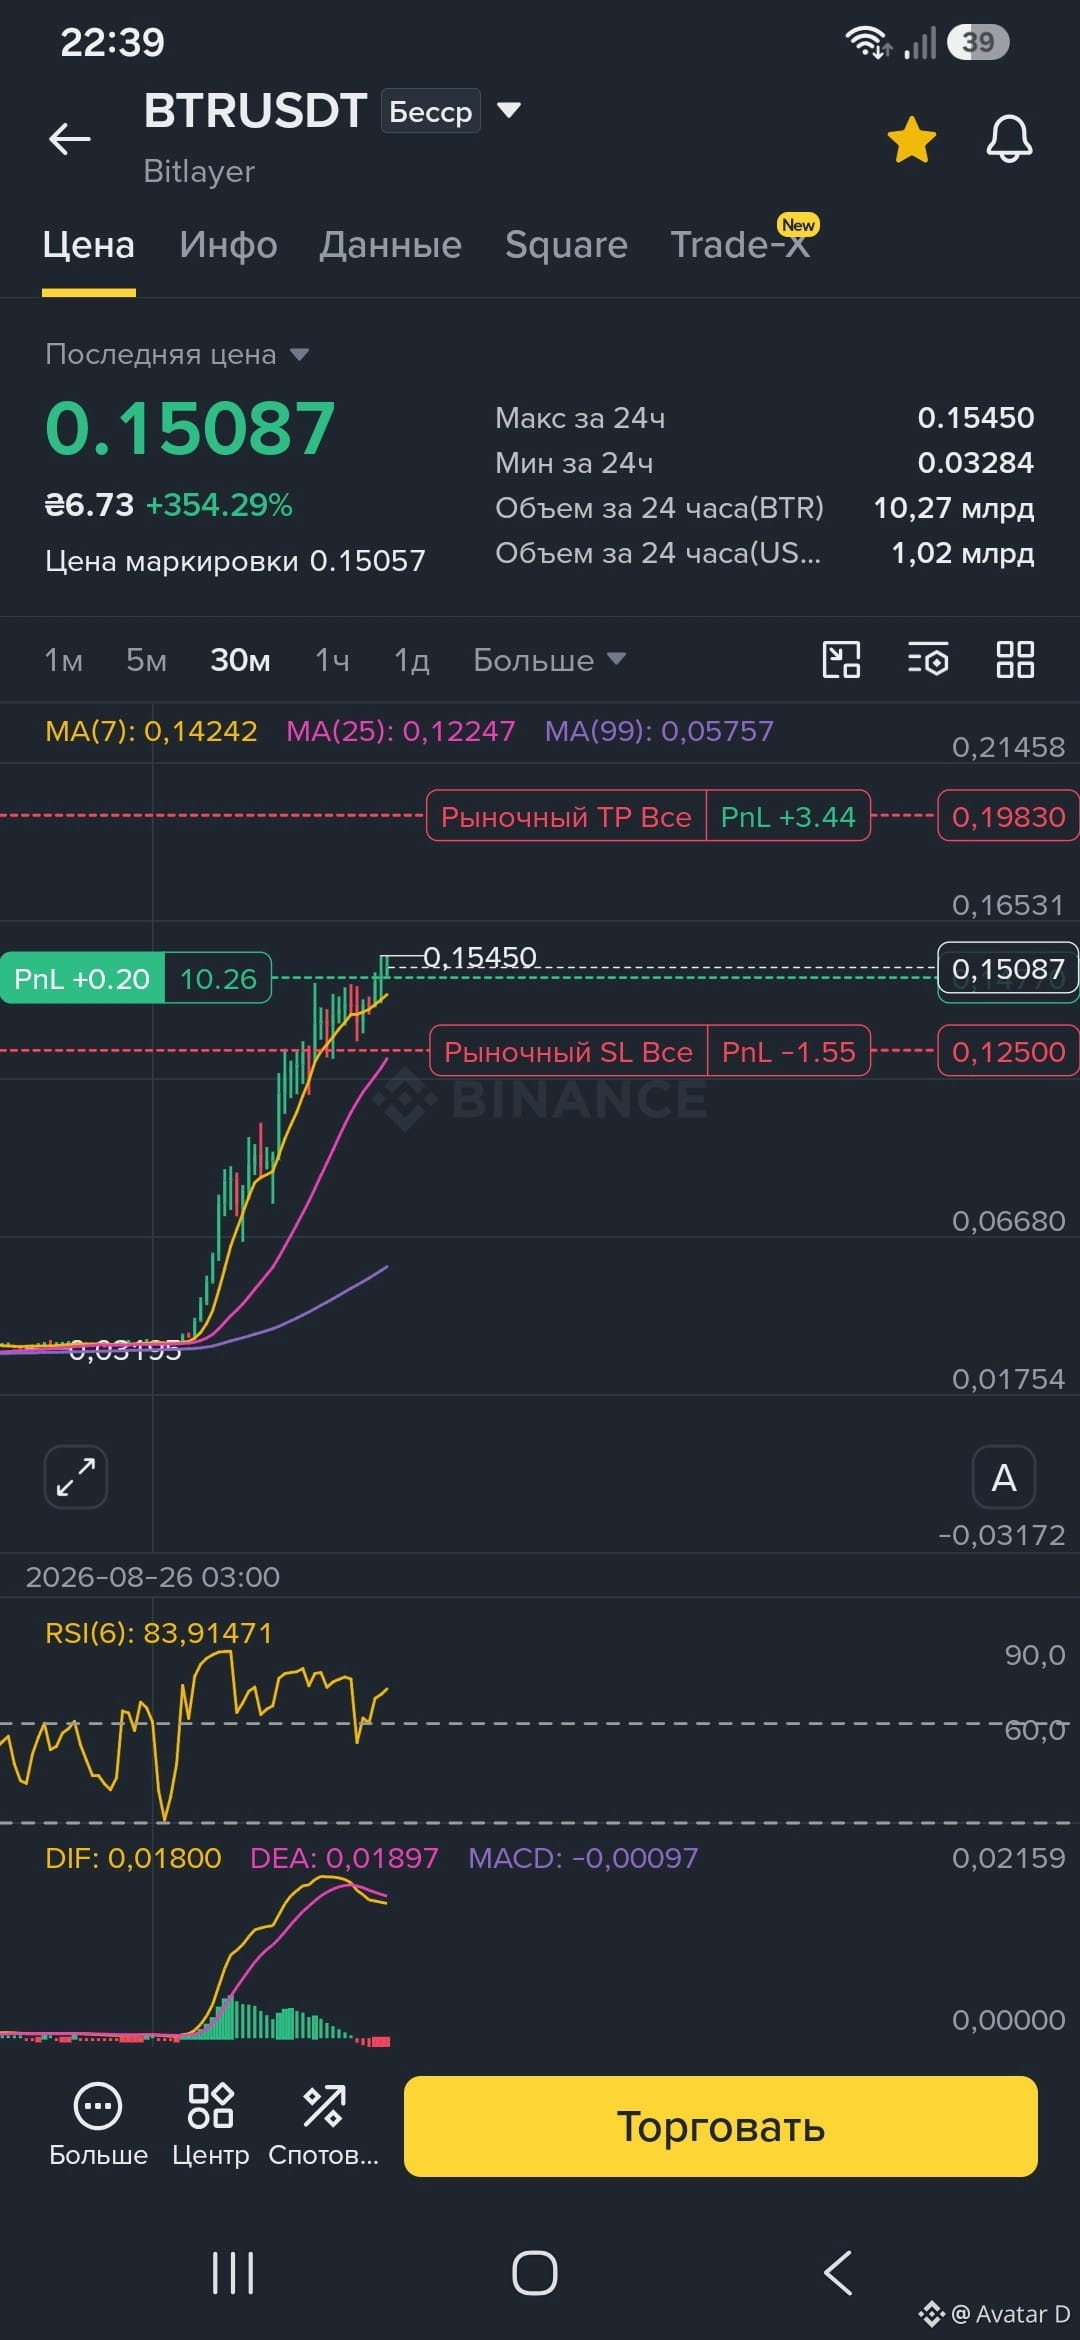Tap the current price tag 0,15087
1080x2340 pixels.
point(1008,969)
